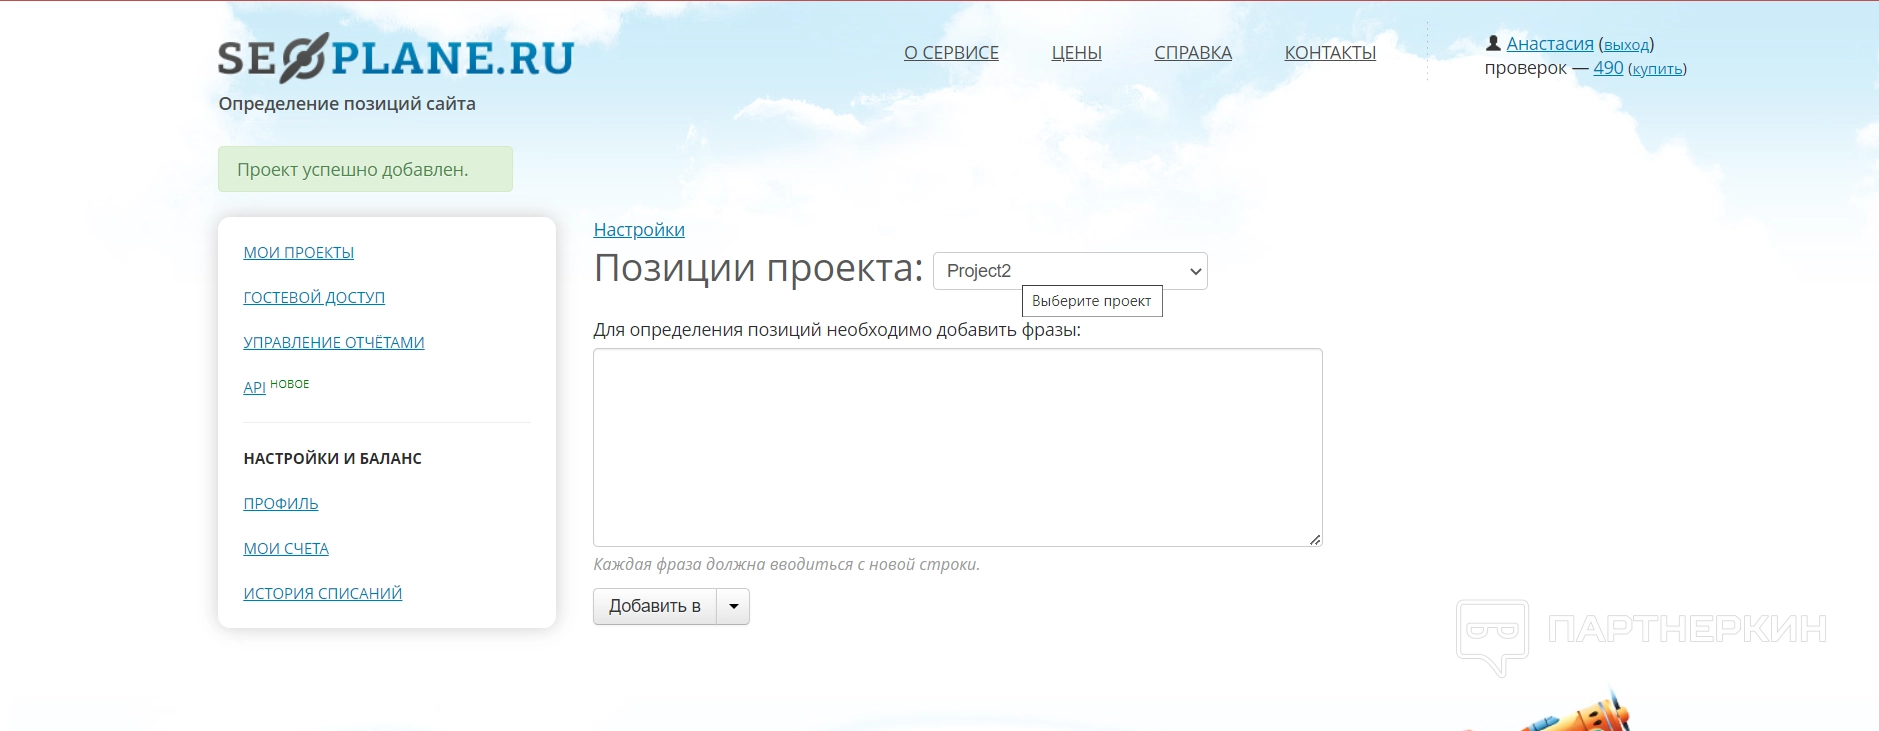Open the Project2 project dropdown

click(x=1069, y=271)
